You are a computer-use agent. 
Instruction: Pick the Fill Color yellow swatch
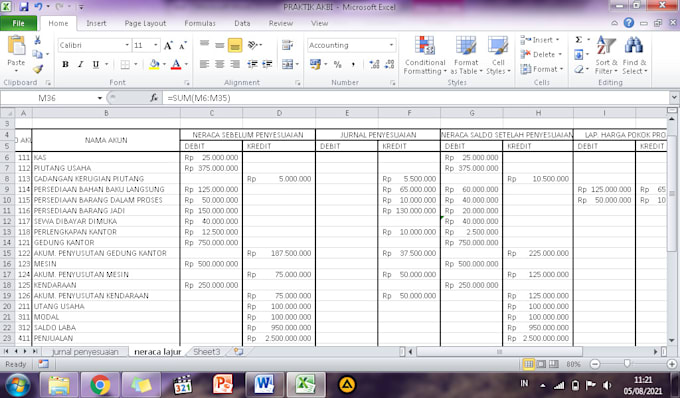point(154,64)
